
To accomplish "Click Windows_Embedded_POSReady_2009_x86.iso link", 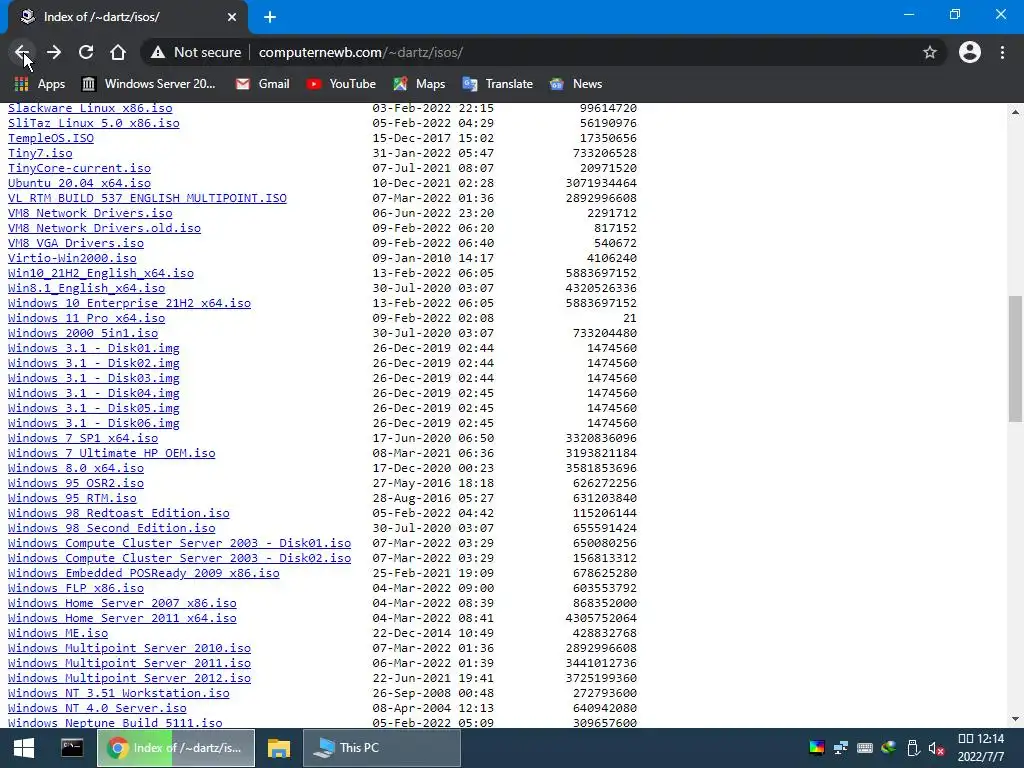I will [x=144, y=573].
